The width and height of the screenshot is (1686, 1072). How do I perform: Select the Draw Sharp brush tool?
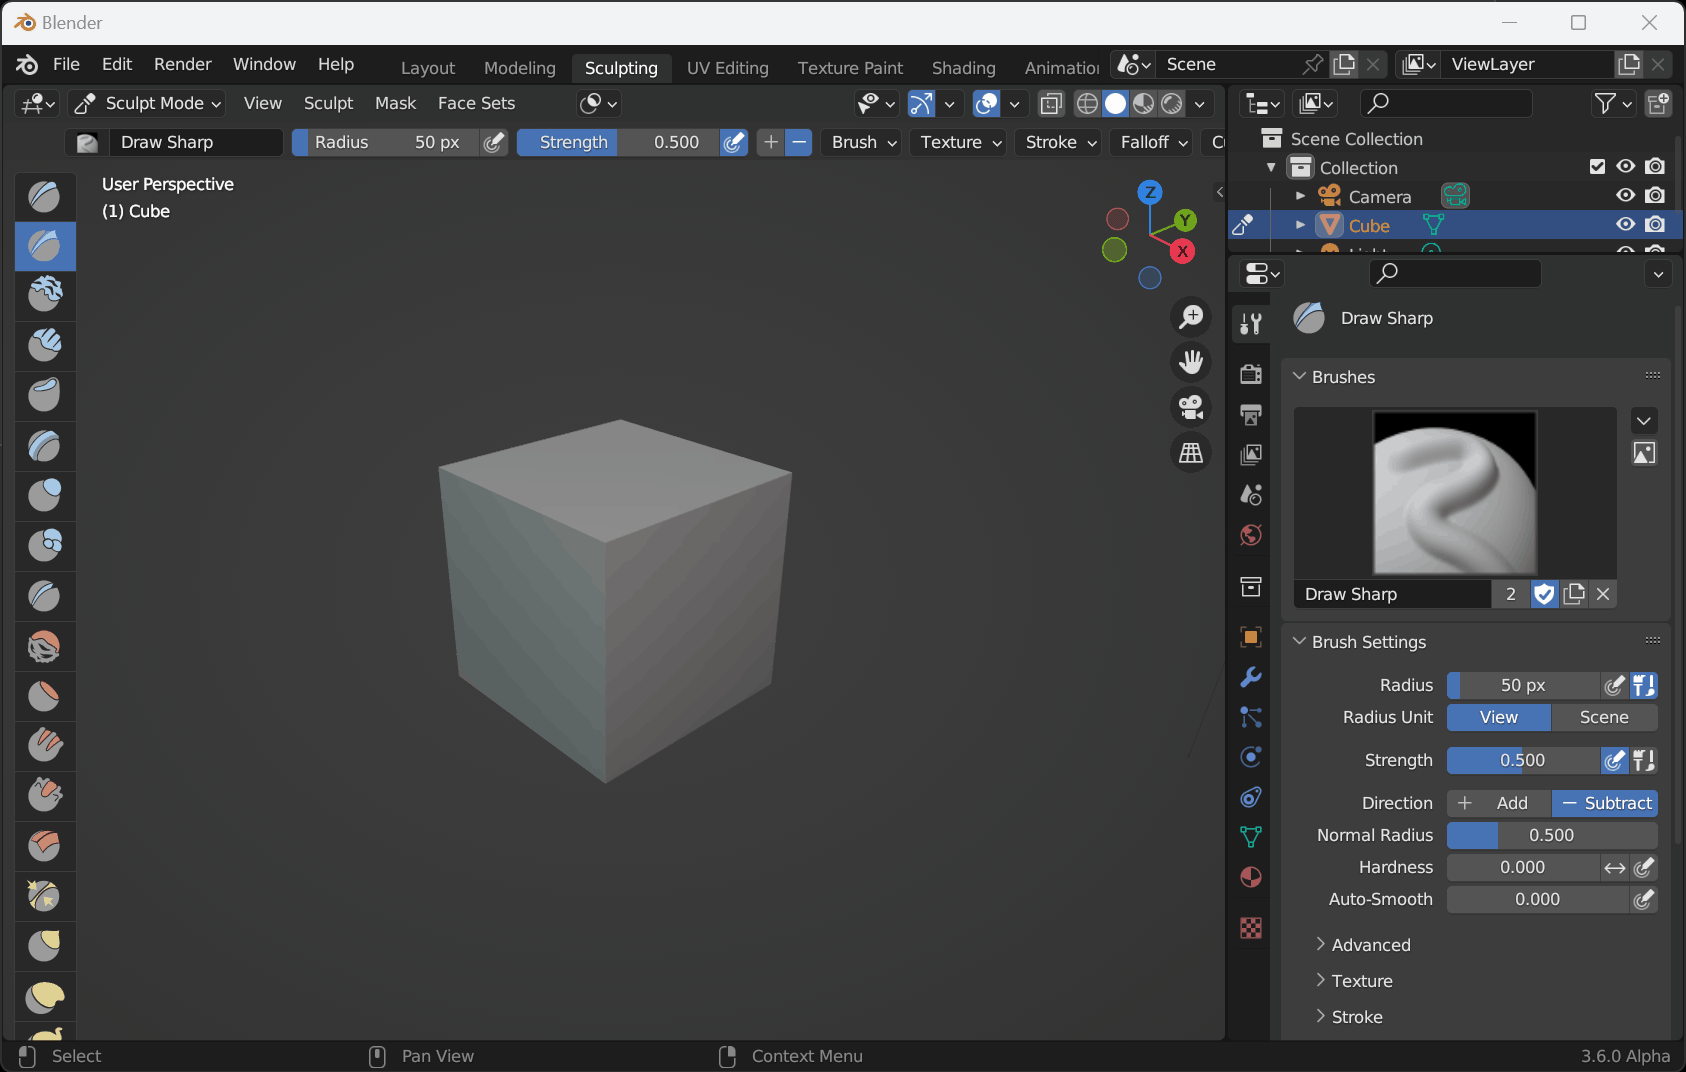[x=45, y=246]
